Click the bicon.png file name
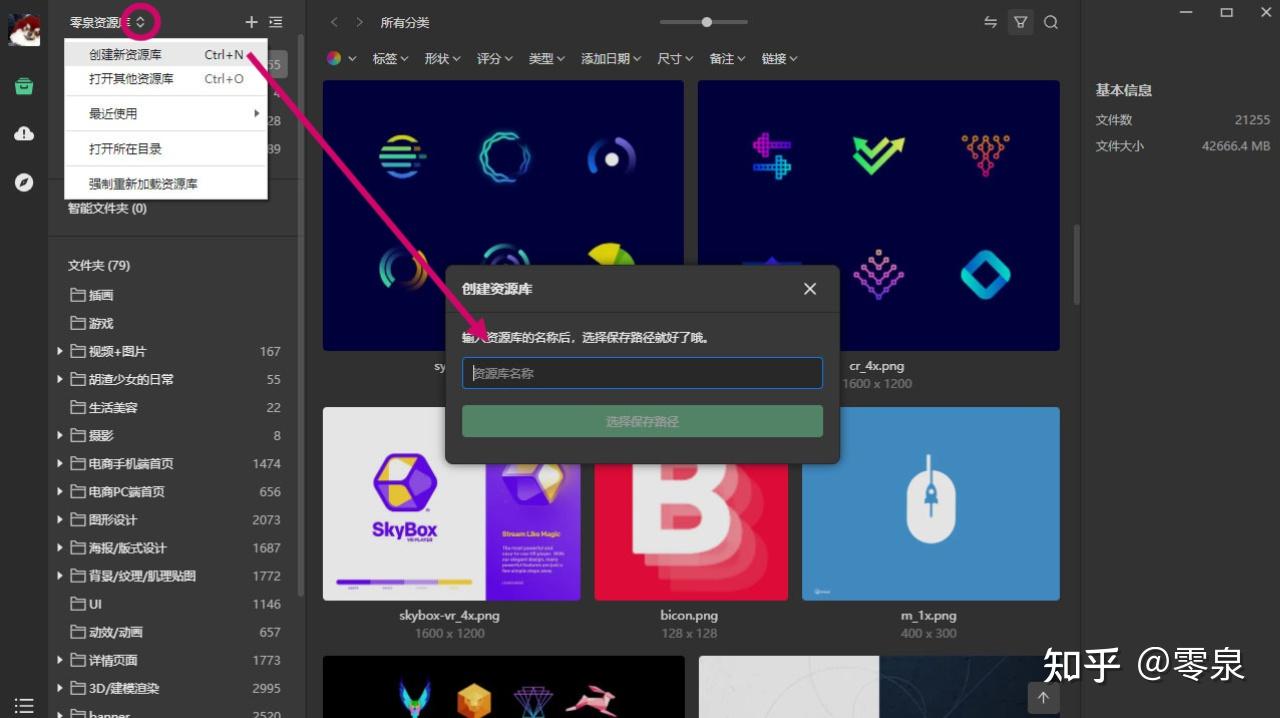Screen dimensions: 1280x718 click(689, 616)
